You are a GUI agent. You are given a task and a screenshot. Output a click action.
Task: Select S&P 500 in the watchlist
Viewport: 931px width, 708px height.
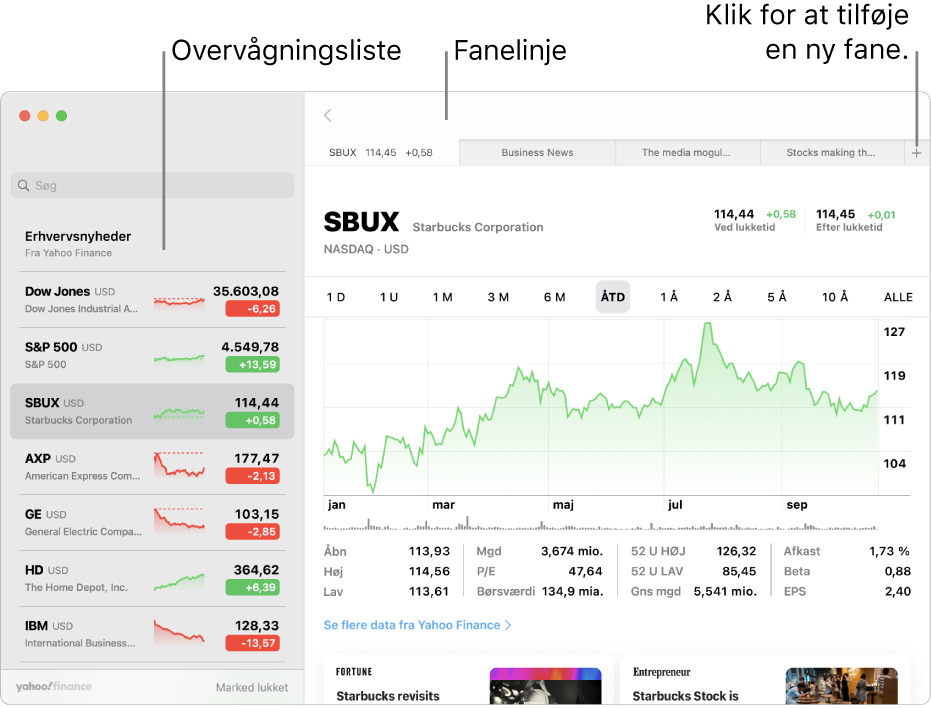150,354
